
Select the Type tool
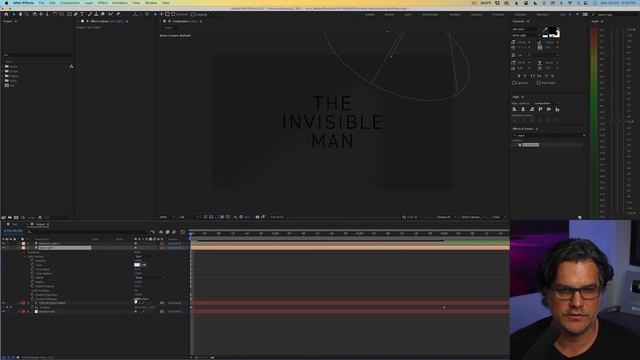point(82,14)
